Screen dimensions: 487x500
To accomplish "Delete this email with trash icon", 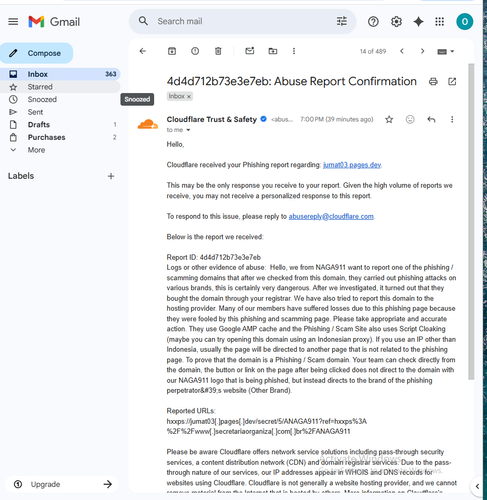I will click(x=218, y=51).
